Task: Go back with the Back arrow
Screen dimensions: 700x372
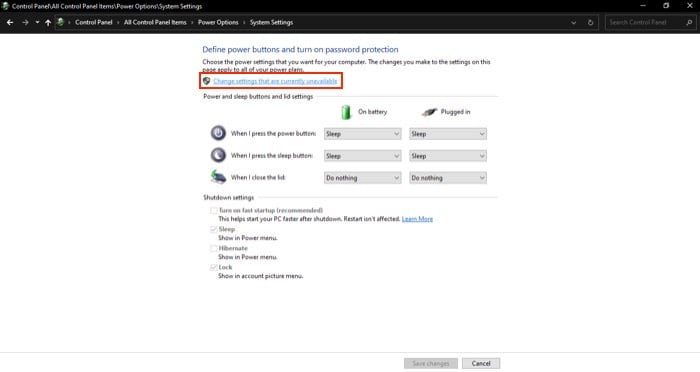Action: pyautogui.click(x=10, y=22)
